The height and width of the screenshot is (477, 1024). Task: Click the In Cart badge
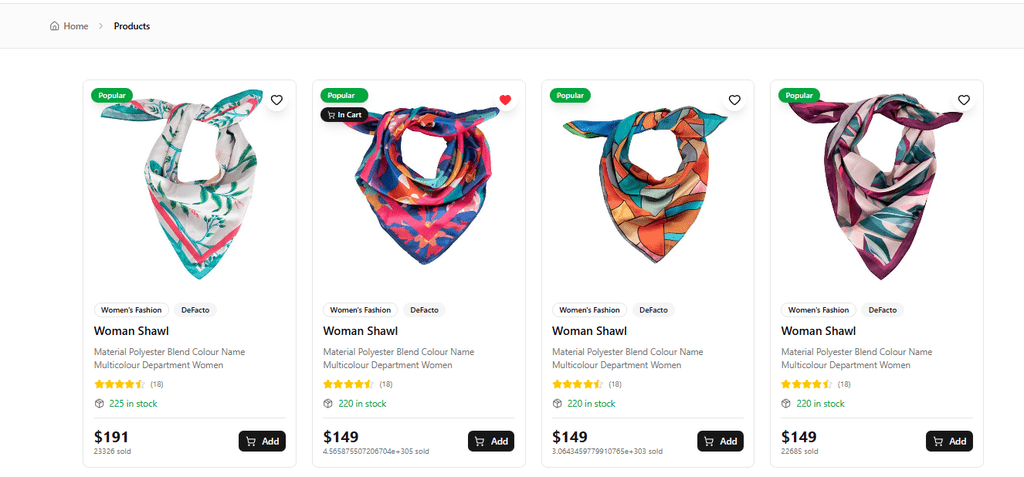coord(343,115)
